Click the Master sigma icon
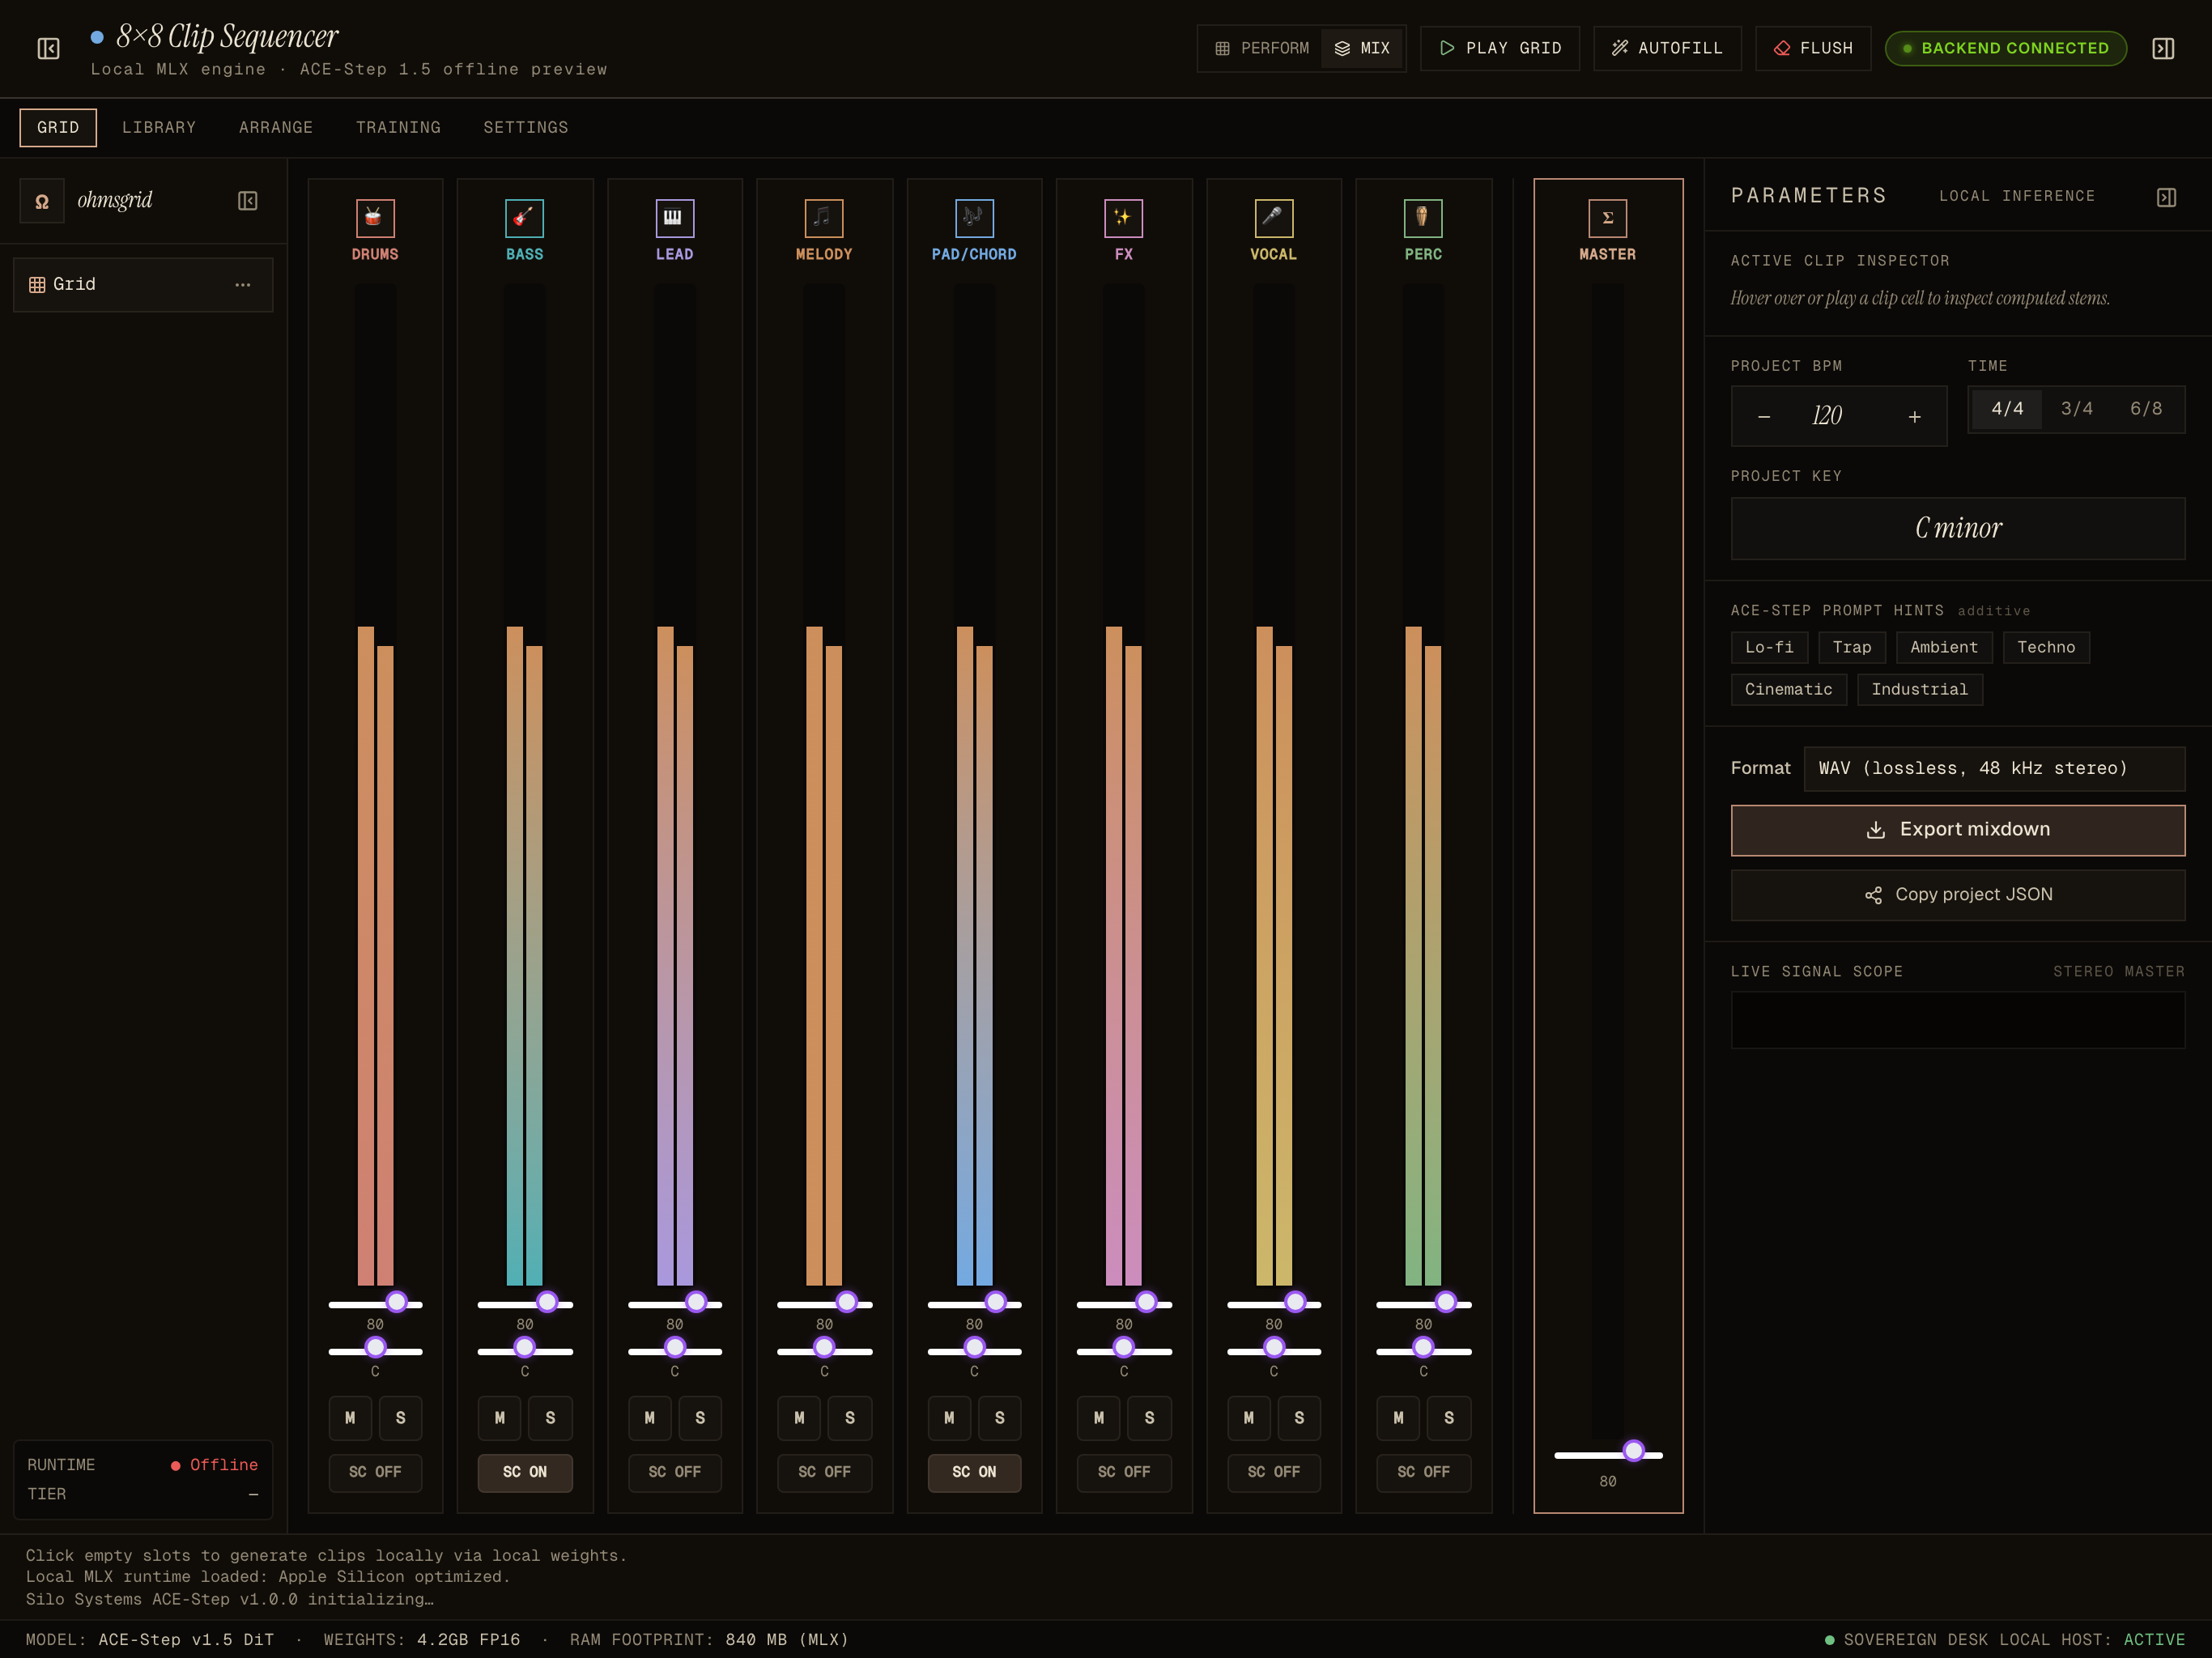The height and width of the screenshot is (1658, 2212). point(1607,217)
